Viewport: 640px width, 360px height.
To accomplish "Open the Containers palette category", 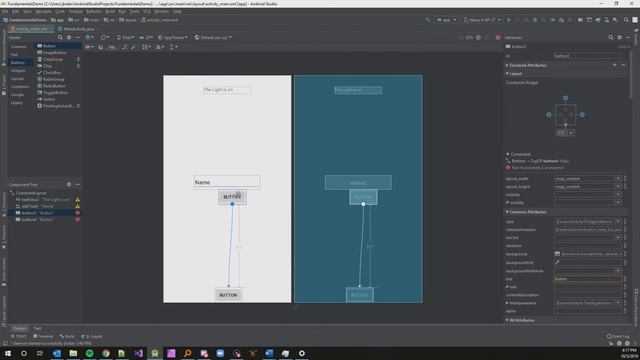I will (19, 87).
